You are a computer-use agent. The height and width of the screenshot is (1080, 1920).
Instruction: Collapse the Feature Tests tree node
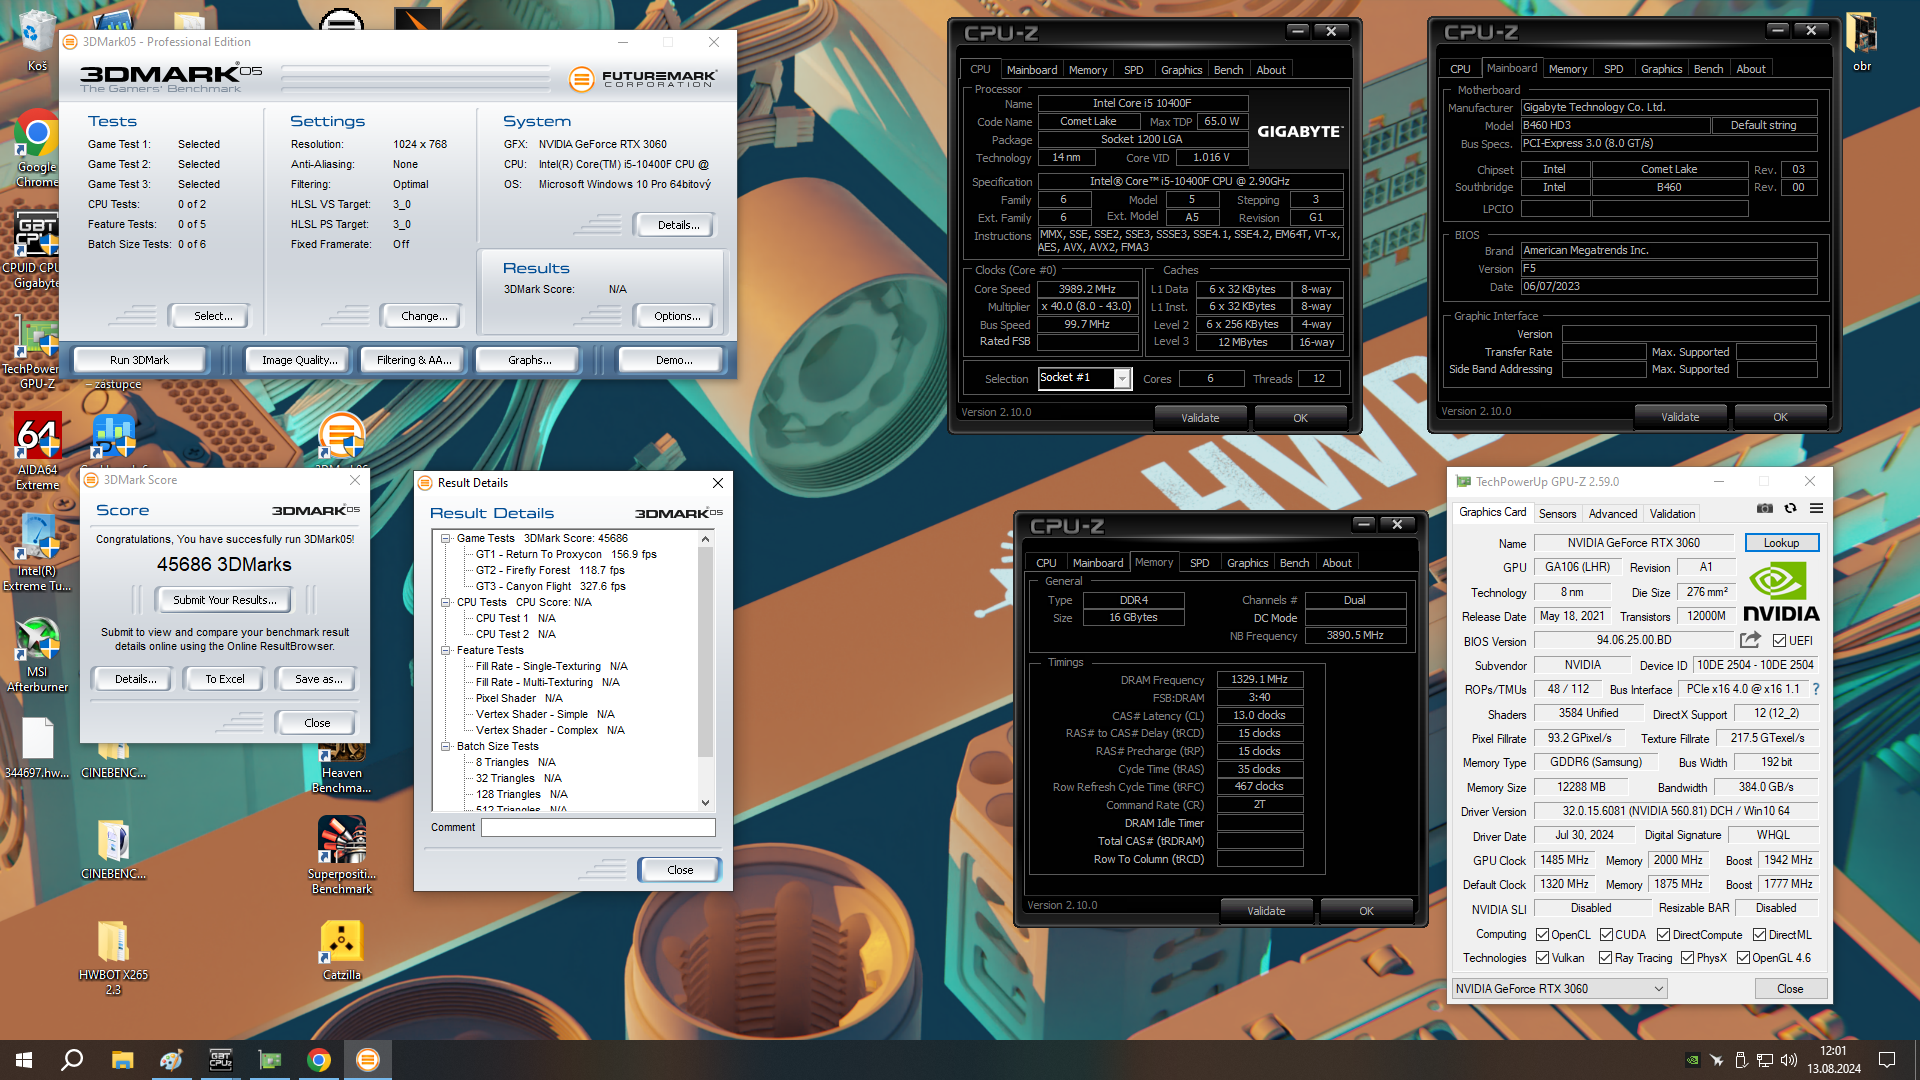pyautogui.click(x=446, y=650)
